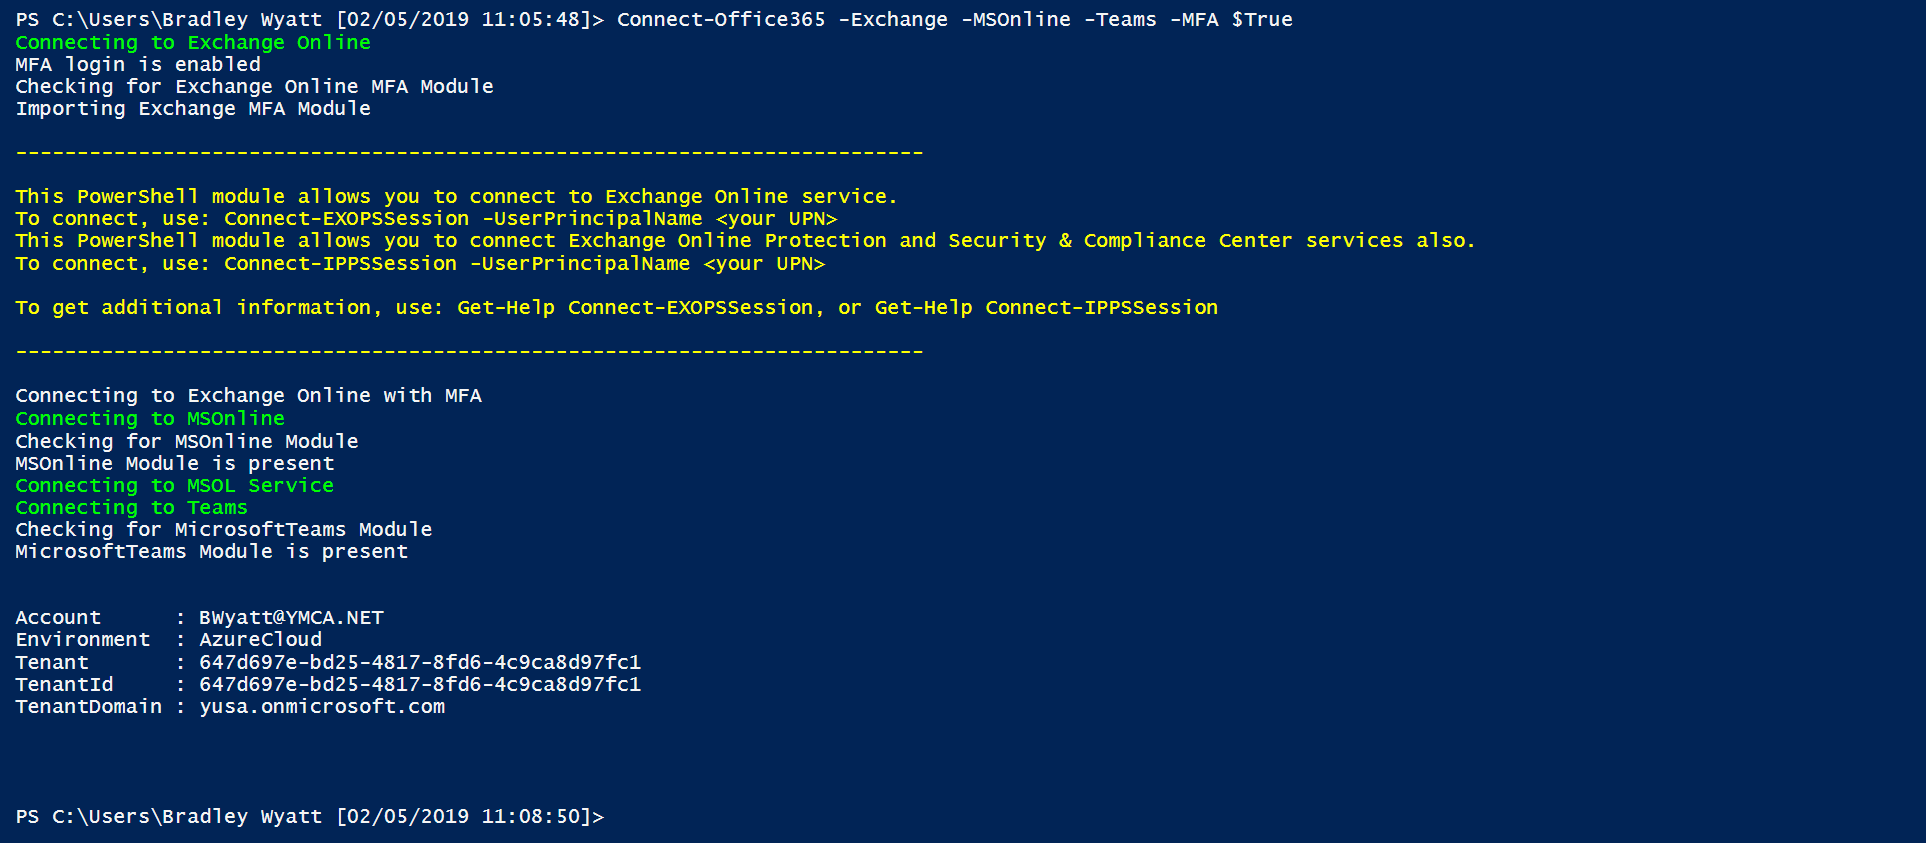Click the Connect-Office365 command text
The height and width of the screenshot is (843, 1926).
(721, 20)
